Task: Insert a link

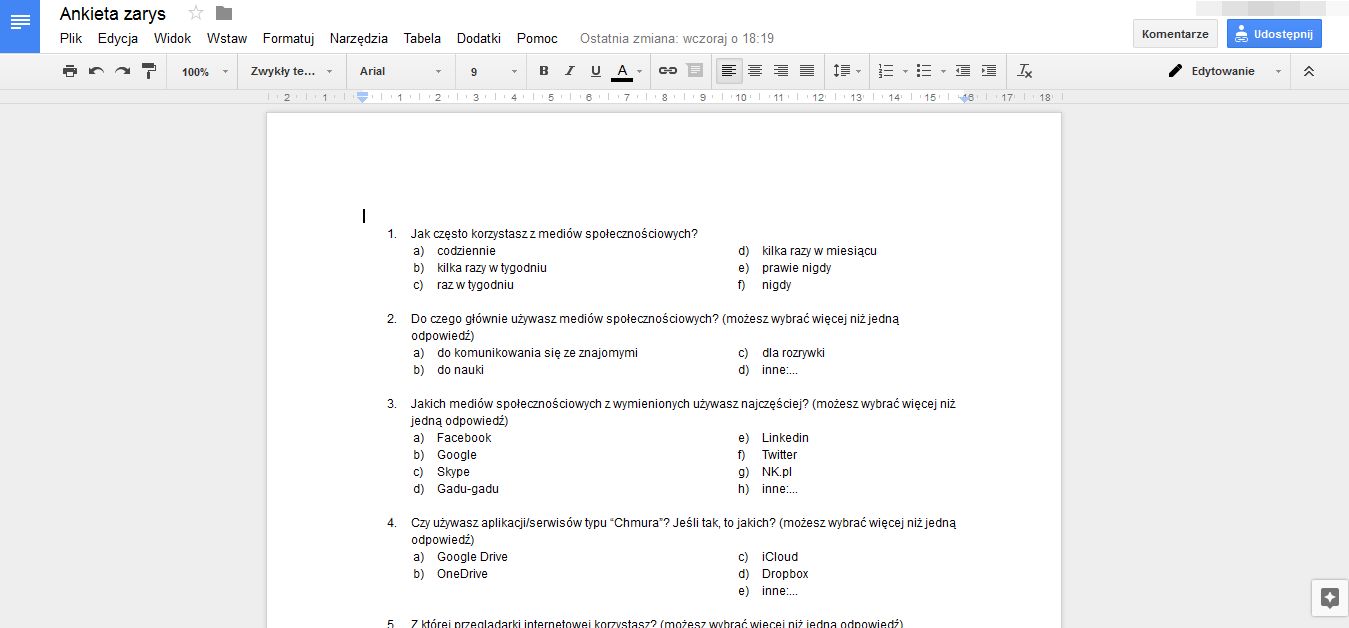Action: pyautogui.click(x=668, y=71)
